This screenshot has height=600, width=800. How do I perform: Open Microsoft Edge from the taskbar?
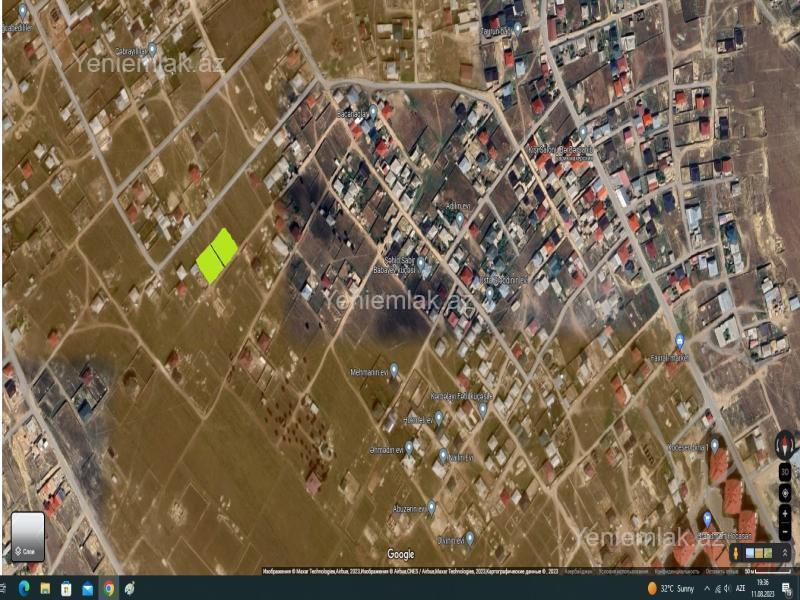[24, 588]
